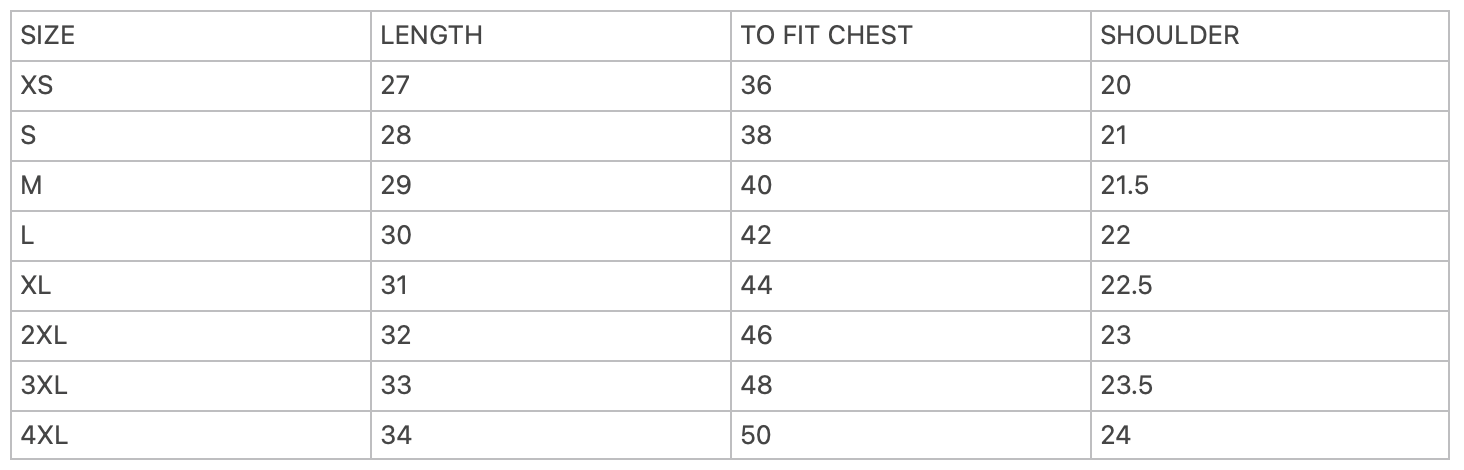Click chest value 42 for L

(x=756, y=235)
